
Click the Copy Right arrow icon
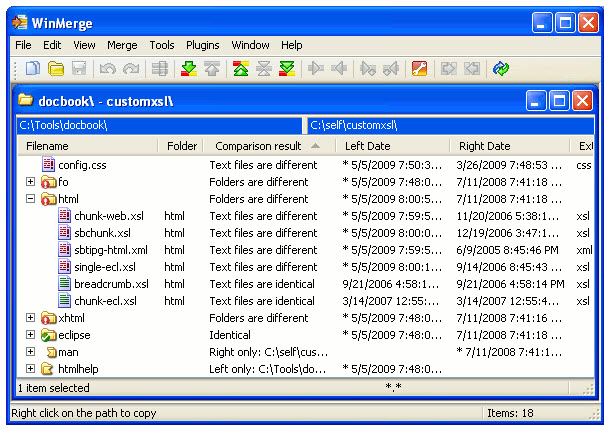[x=316, y=69]
